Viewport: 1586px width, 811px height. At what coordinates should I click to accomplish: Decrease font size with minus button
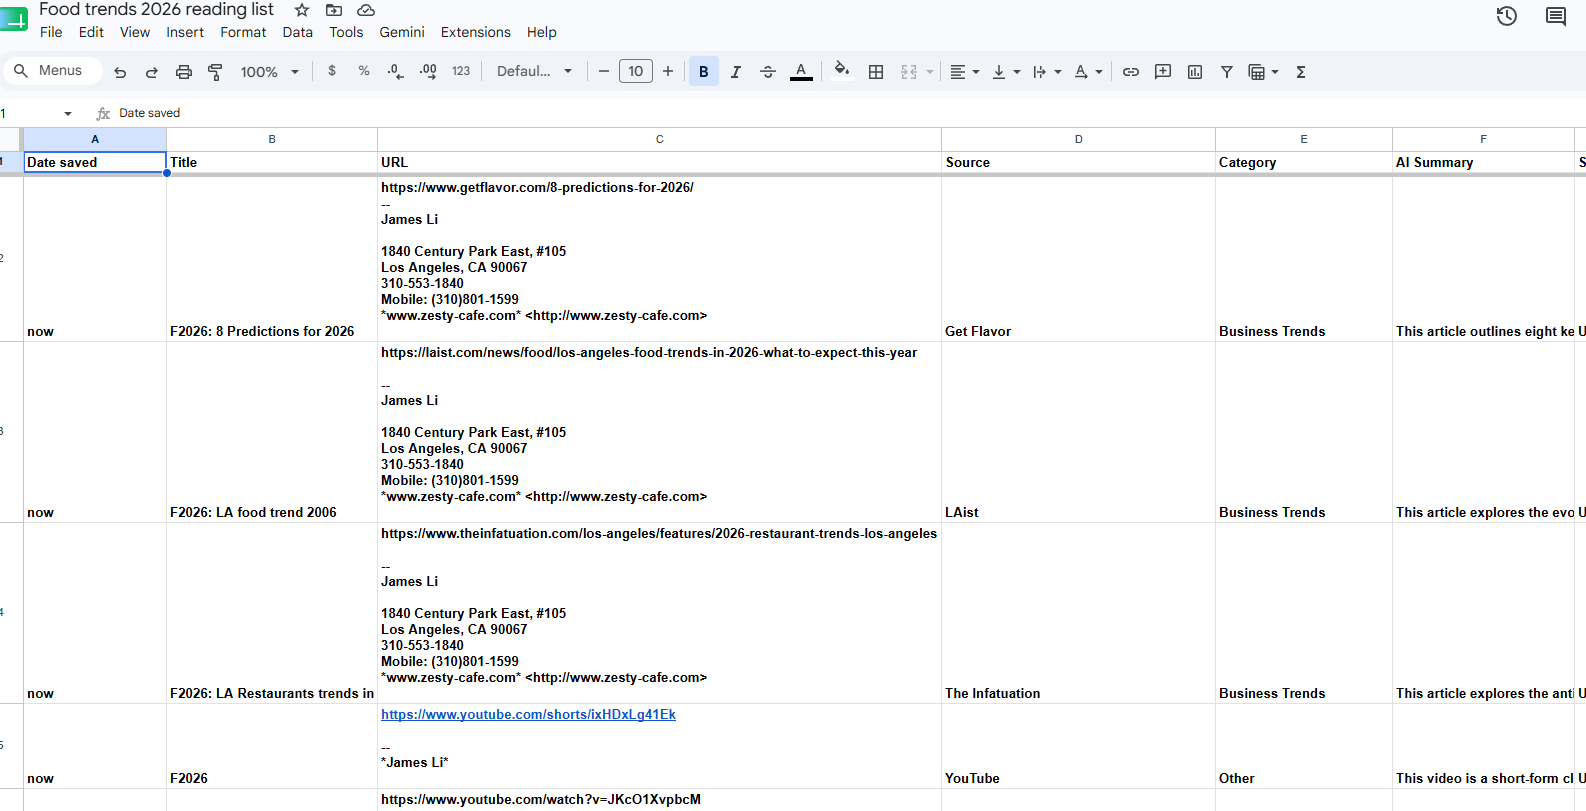click(604, 71)
